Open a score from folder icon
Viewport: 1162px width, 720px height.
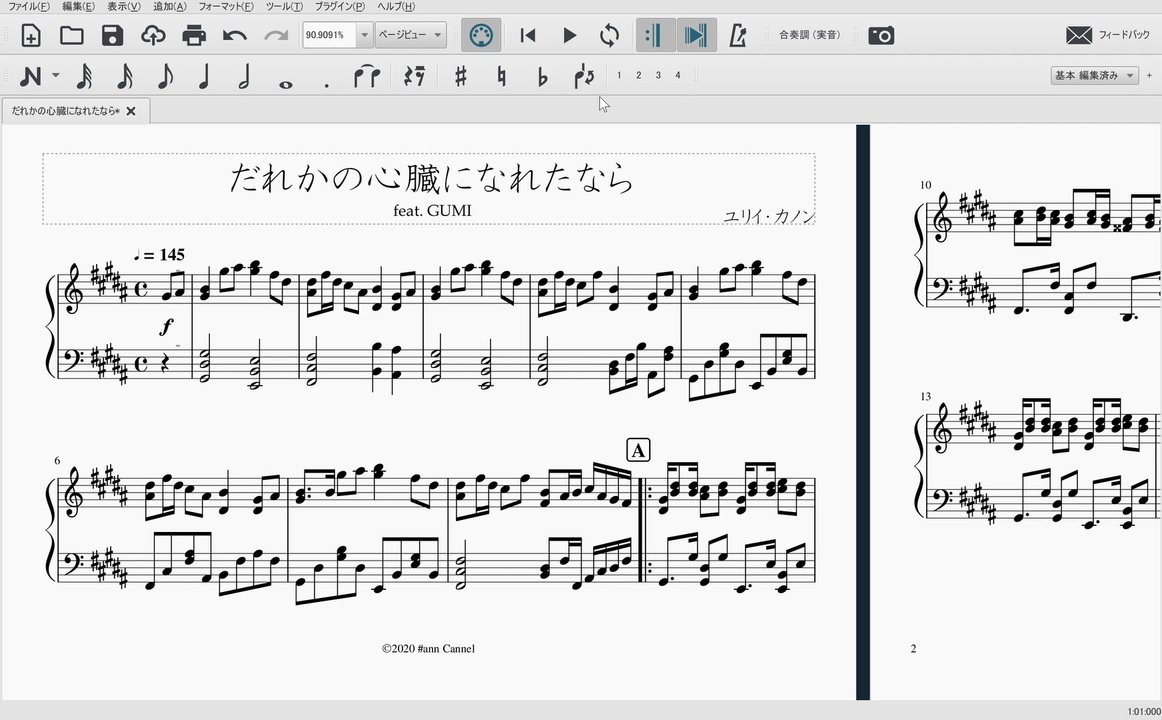click(x=71, y=36)
